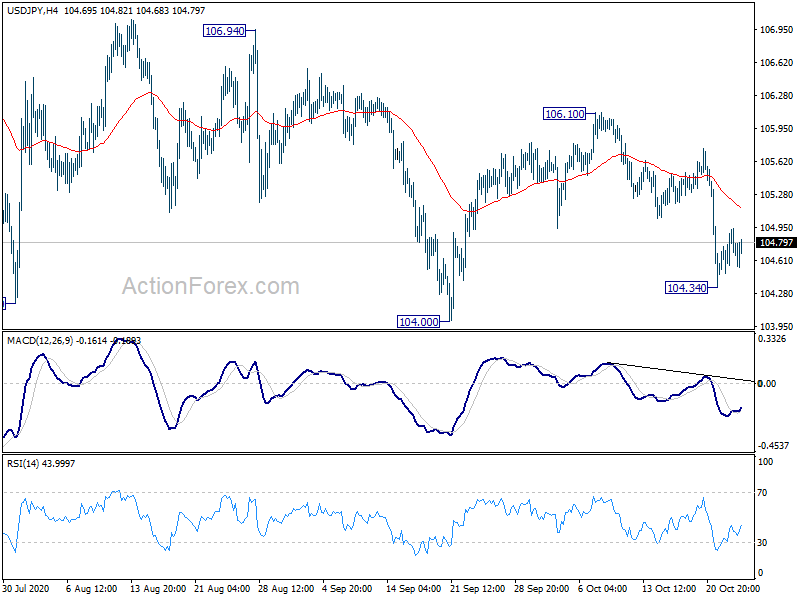Click the 106.950 price axis value
Image resolution: width=800 pixels, height=600 pixels.
click(777, 30)
